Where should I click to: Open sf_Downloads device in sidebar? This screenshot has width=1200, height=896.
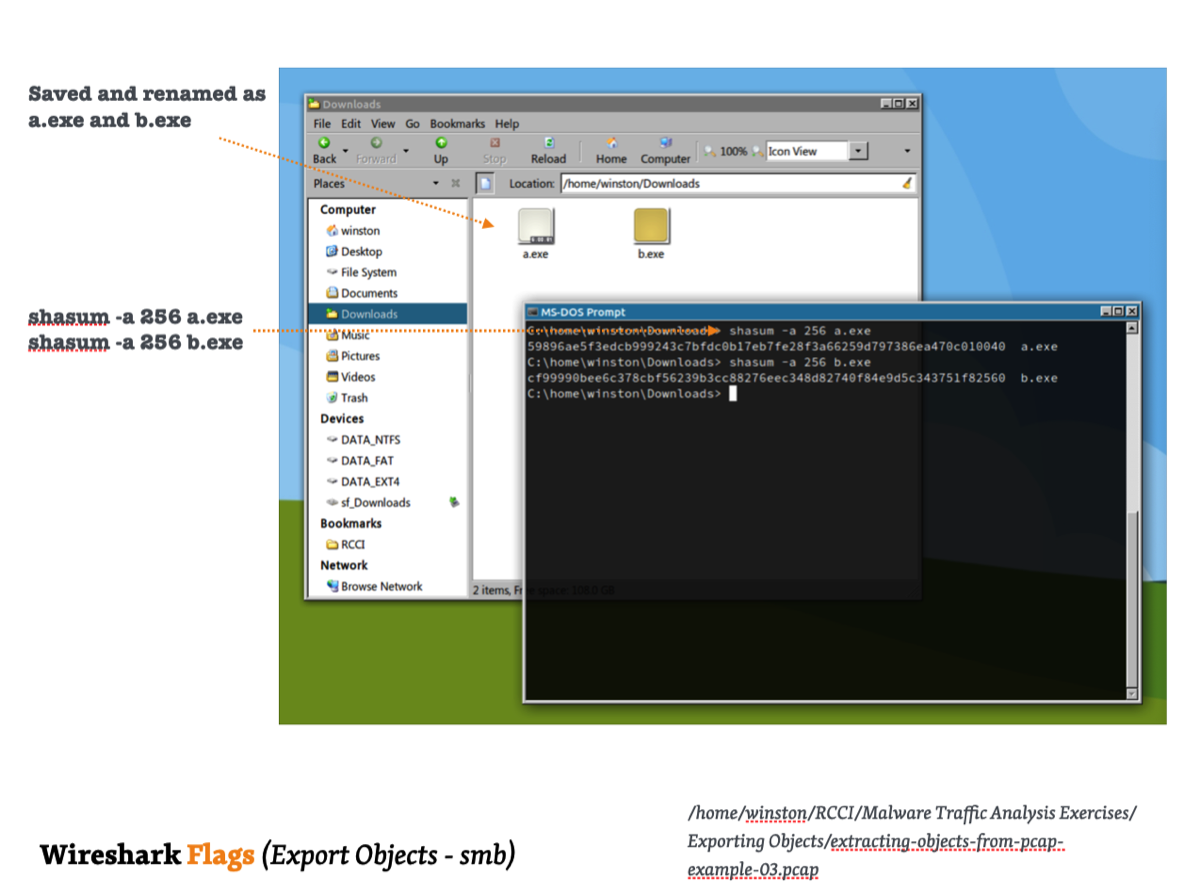point(375,502)
